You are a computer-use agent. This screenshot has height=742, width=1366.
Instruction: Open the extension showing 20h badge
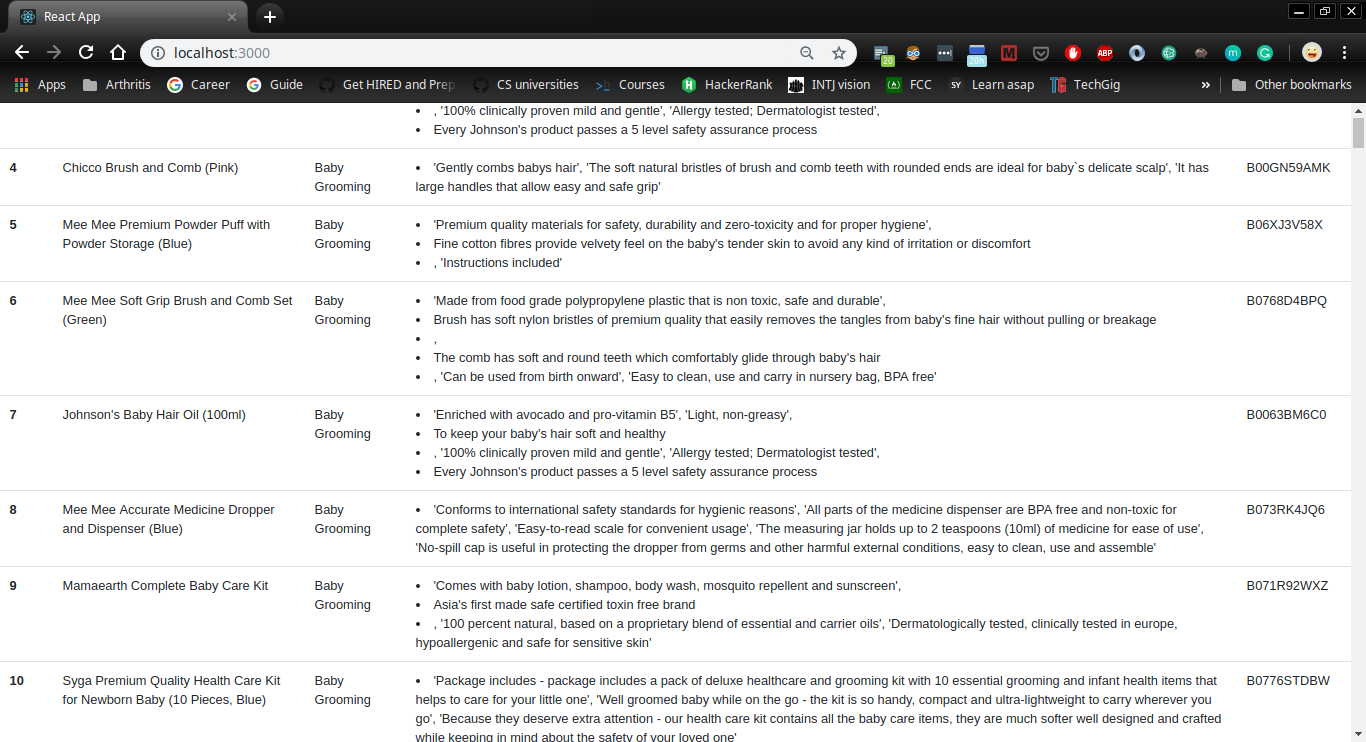pyautogui.click(x=977, y=54)
